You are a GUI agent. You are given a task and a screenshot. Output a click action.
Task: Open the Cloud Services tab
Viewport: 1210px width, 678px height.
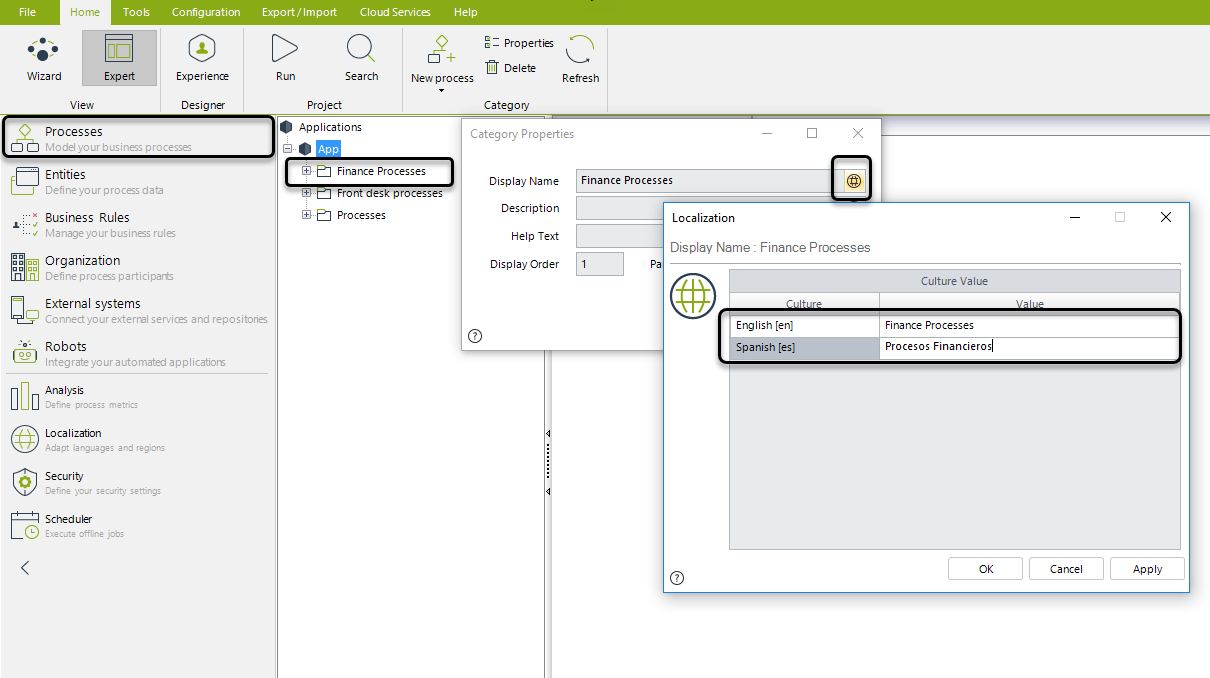tap(393, 12)
